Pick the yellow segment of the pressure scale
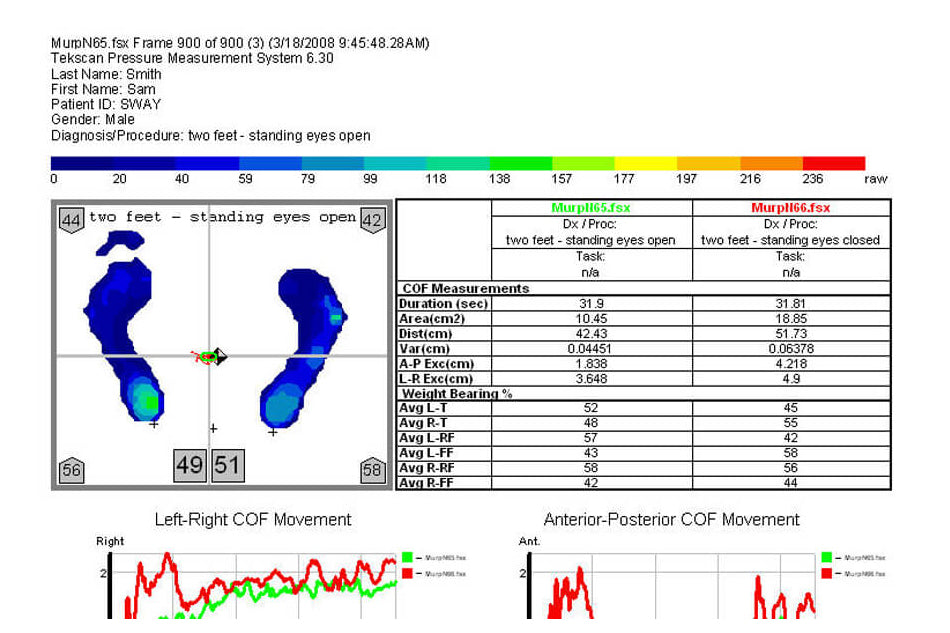 (645, 163)
